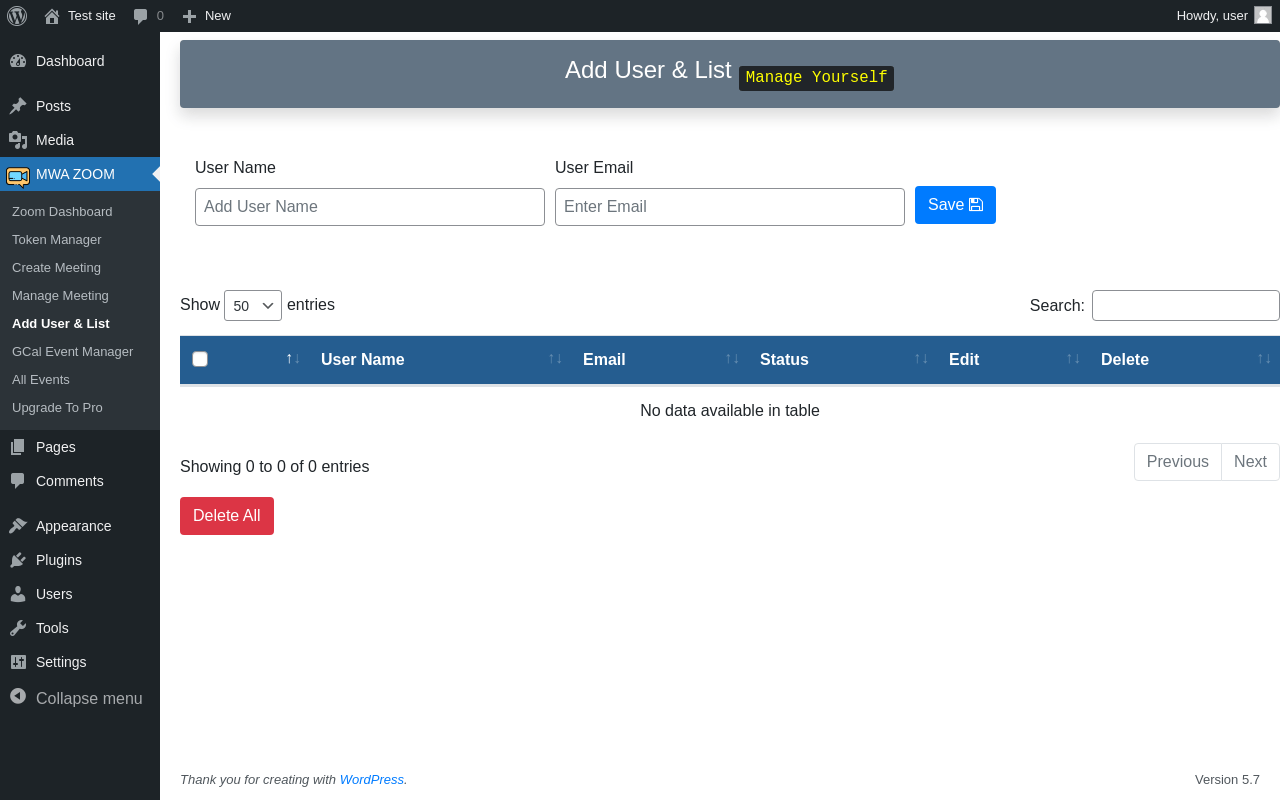Click the WordPress logo icon

click(x=17, y=16)
